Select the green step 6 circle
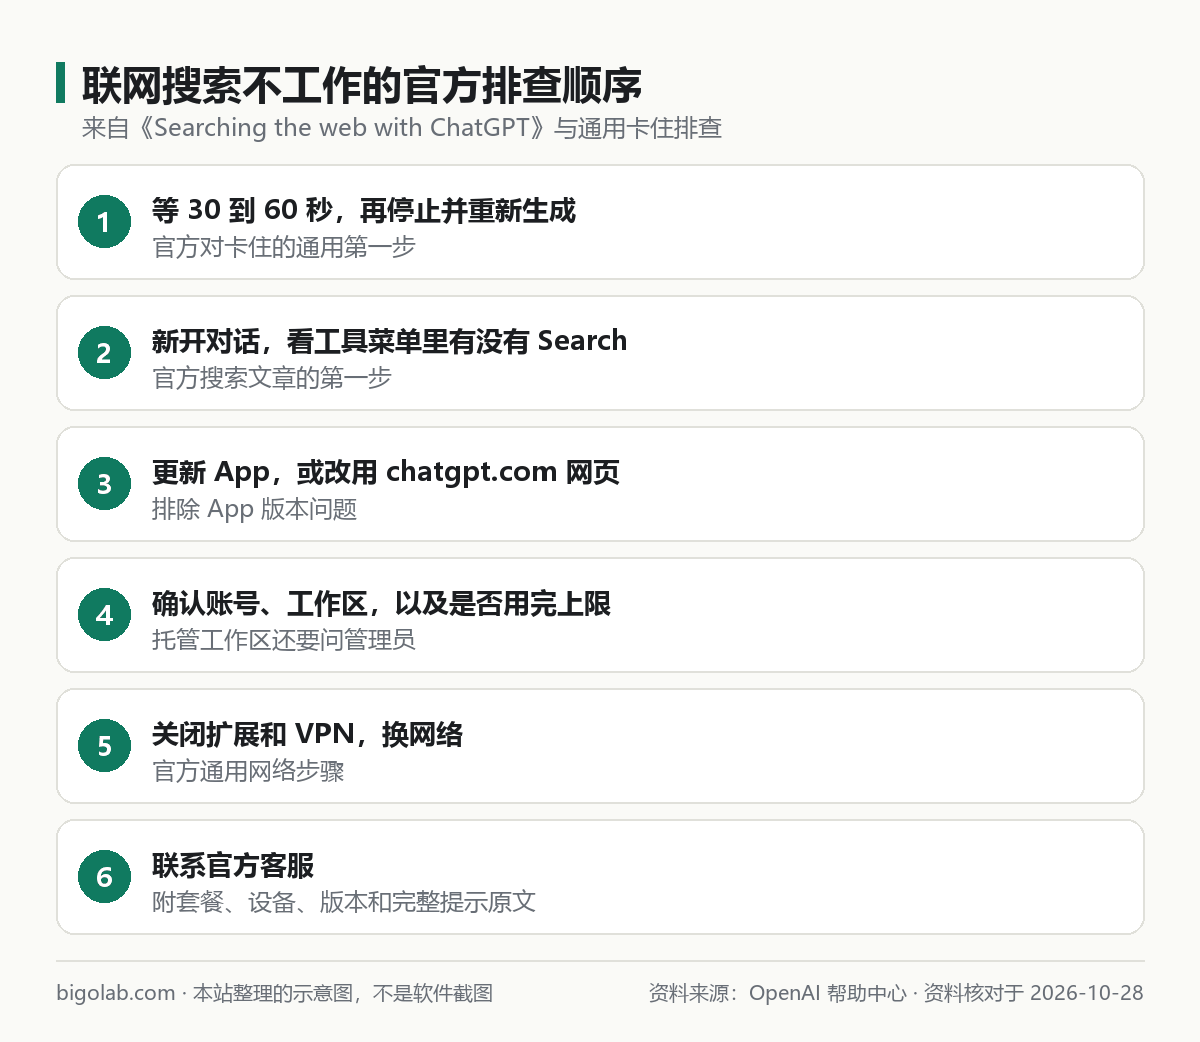 click(x=105, y=877)
